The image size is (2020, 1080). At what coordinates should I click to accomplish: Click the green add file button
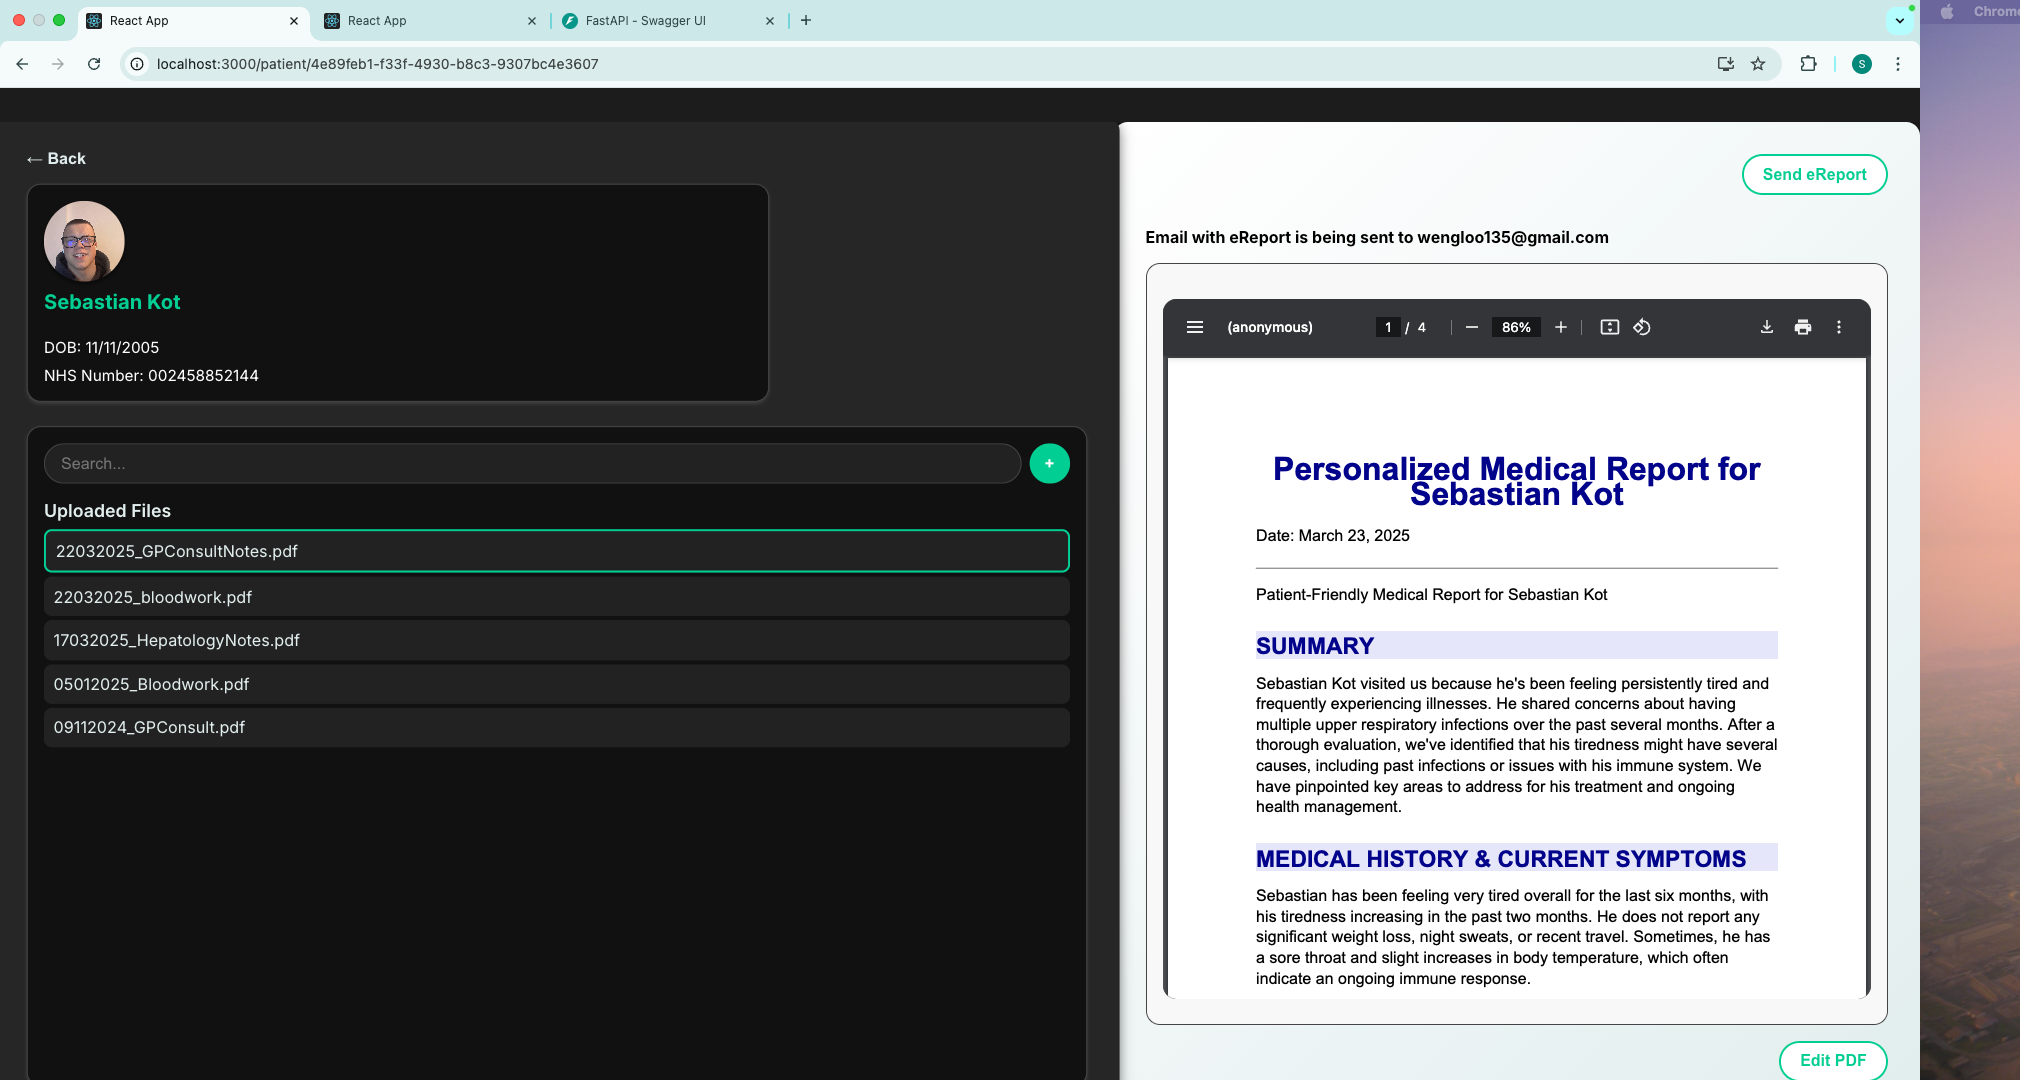click(x=1049, y=464)
